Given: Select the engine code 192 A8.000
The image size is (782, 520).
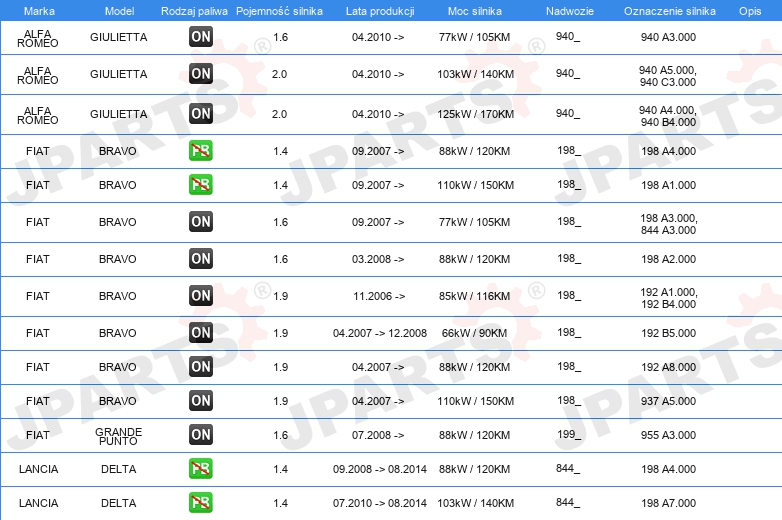Looking at the screenshot, I should click(668, 367).
